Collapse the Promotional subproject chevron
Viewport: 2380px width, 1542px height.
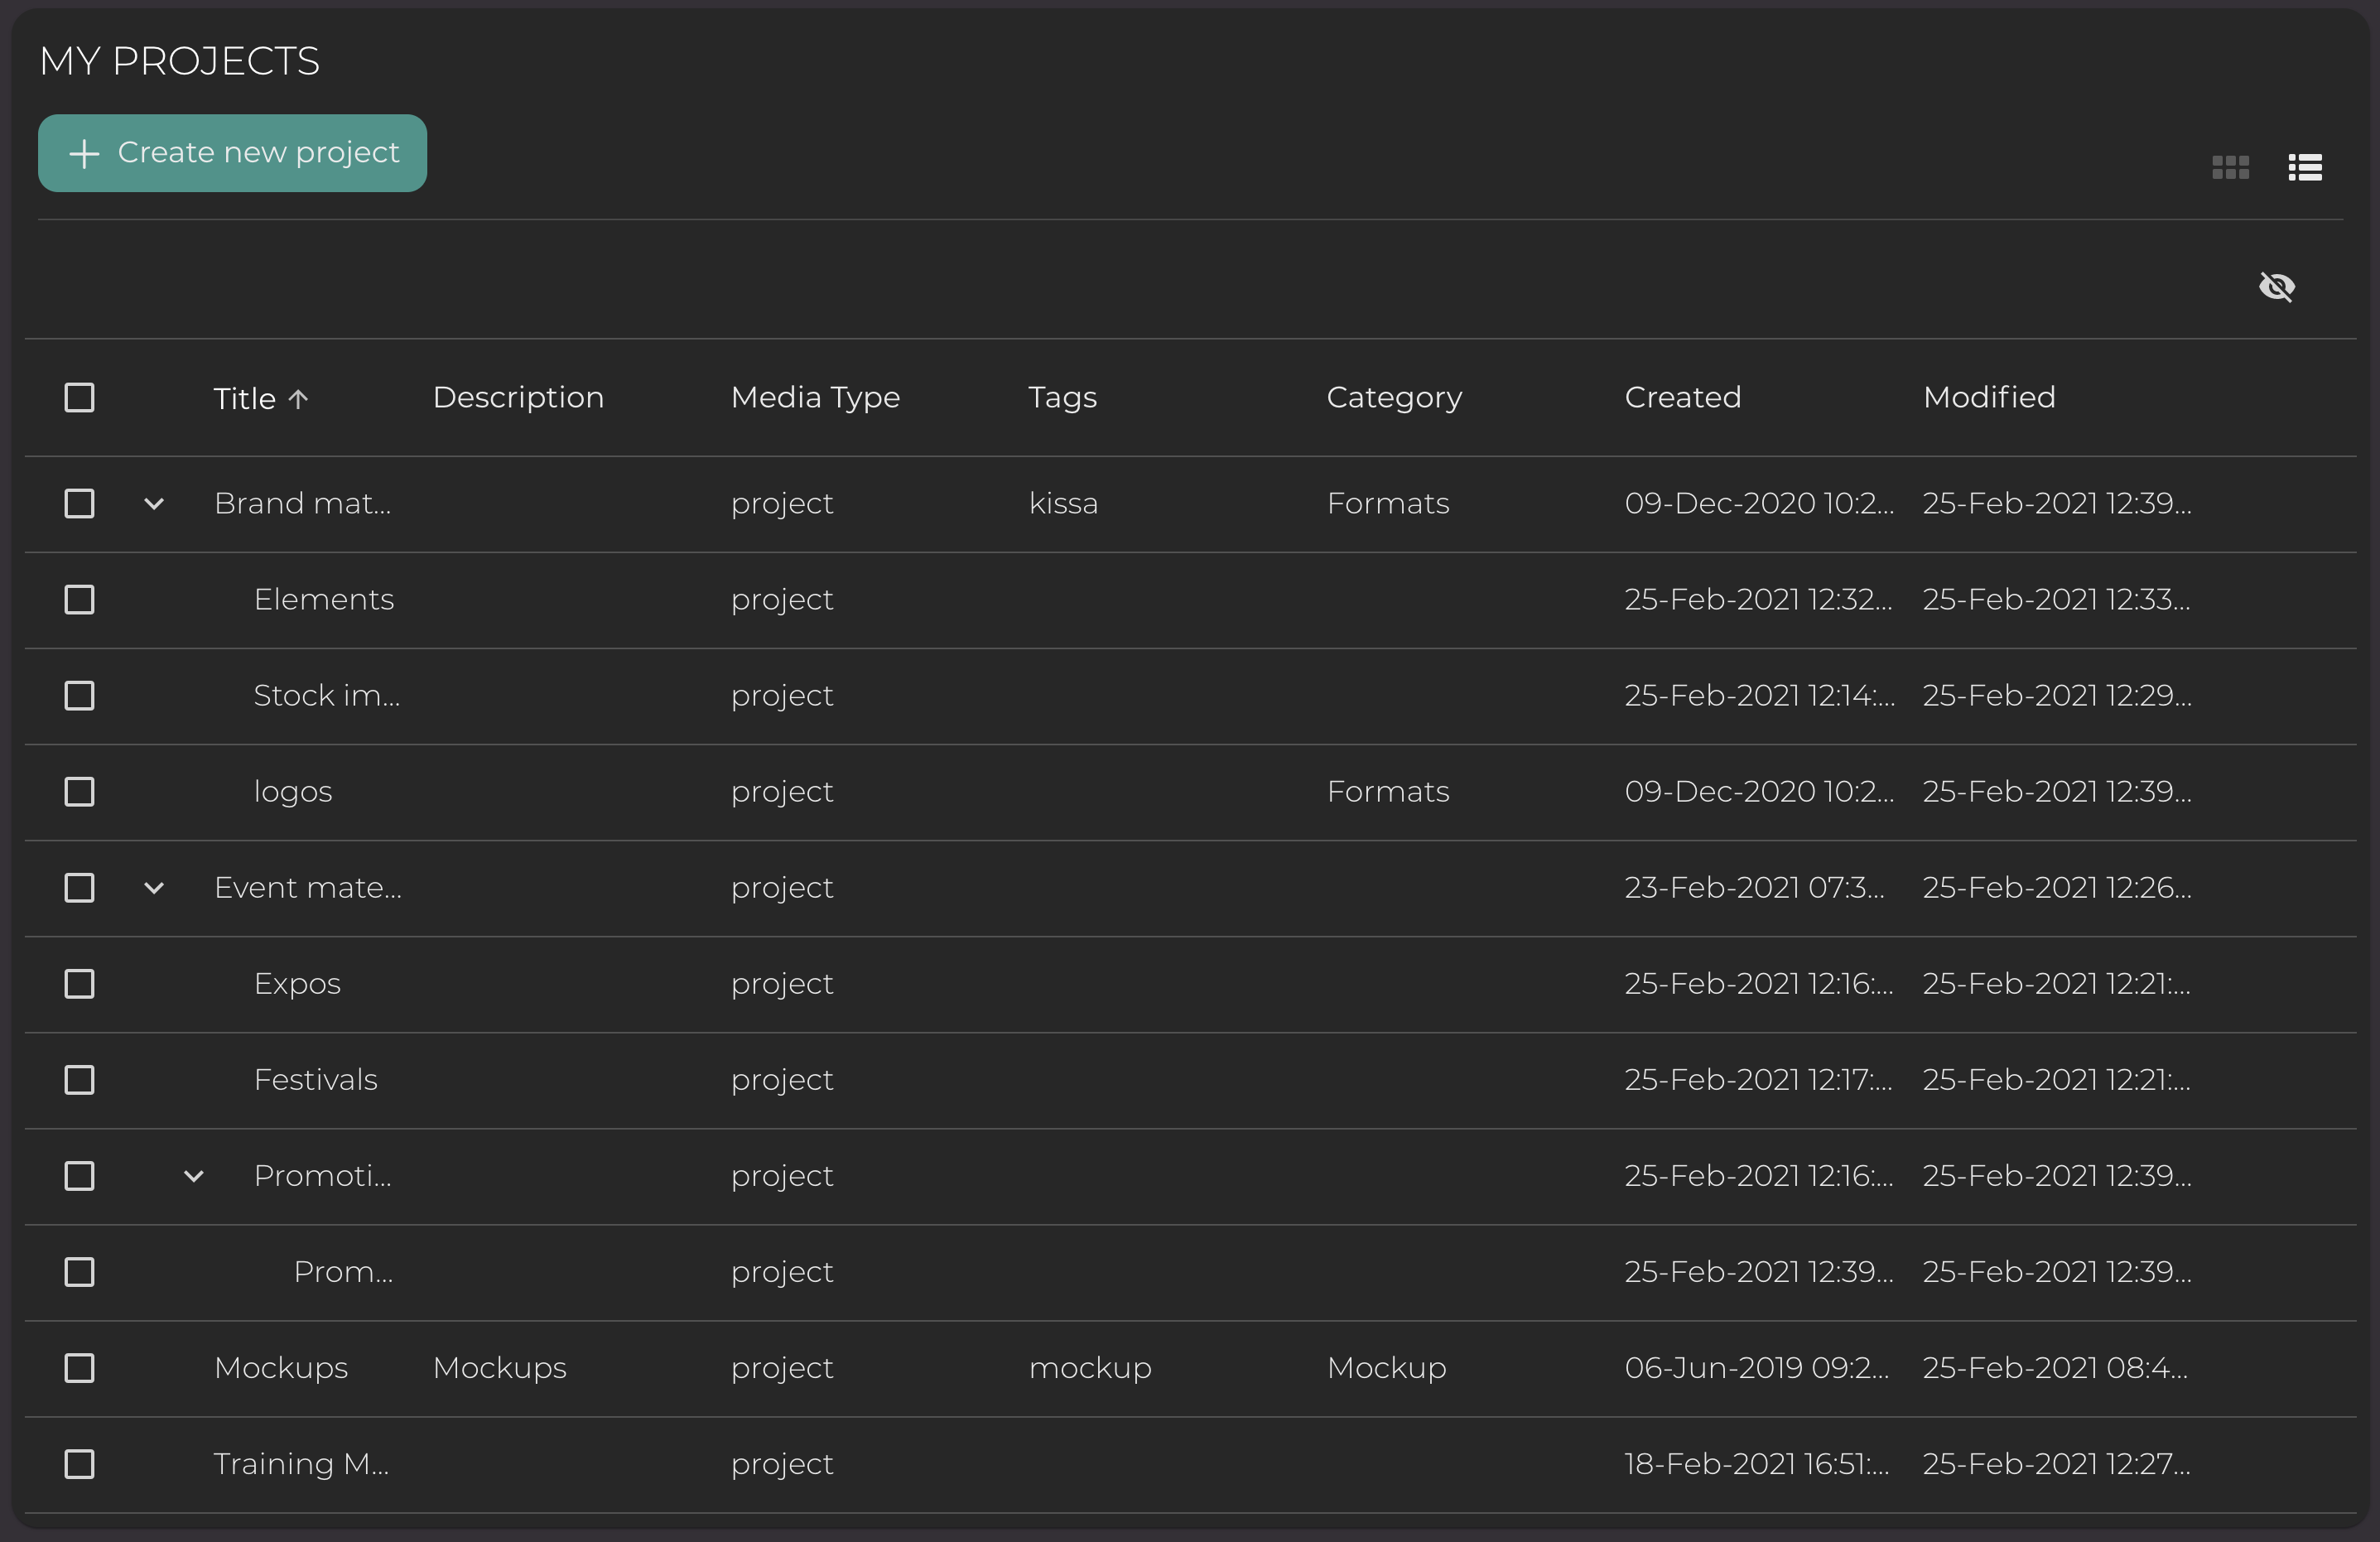coord(194,1176)
